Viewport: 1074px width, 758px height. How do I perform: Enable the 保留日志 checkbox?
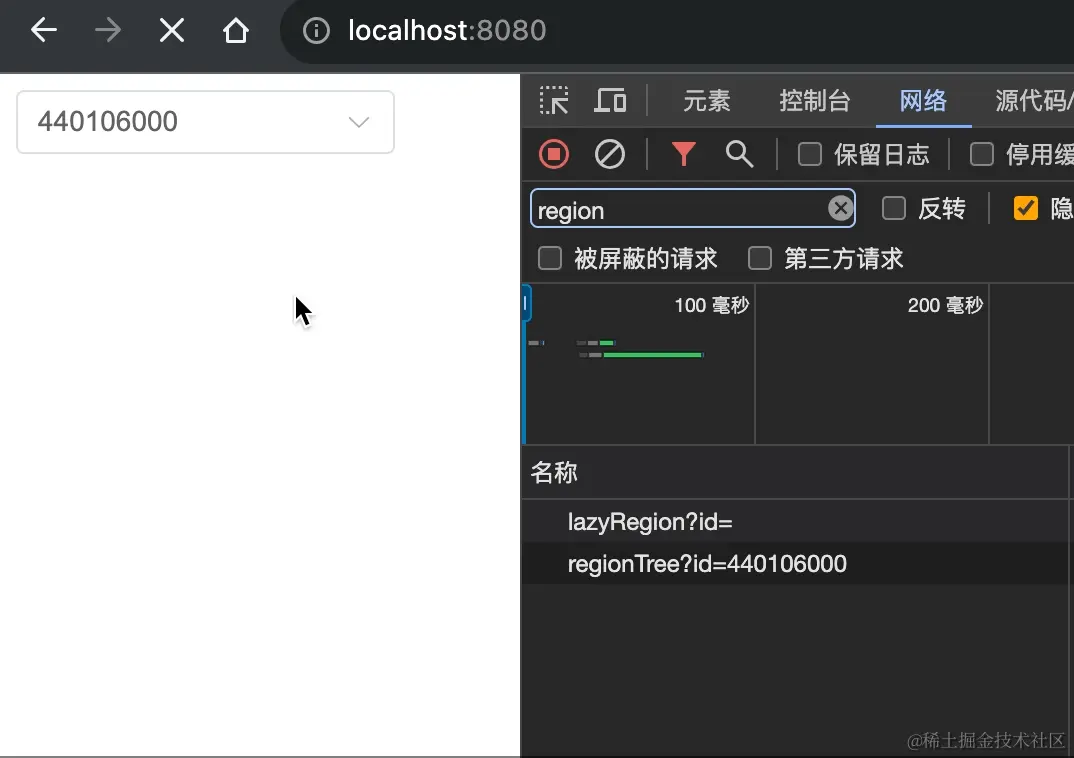click(811, 154)
